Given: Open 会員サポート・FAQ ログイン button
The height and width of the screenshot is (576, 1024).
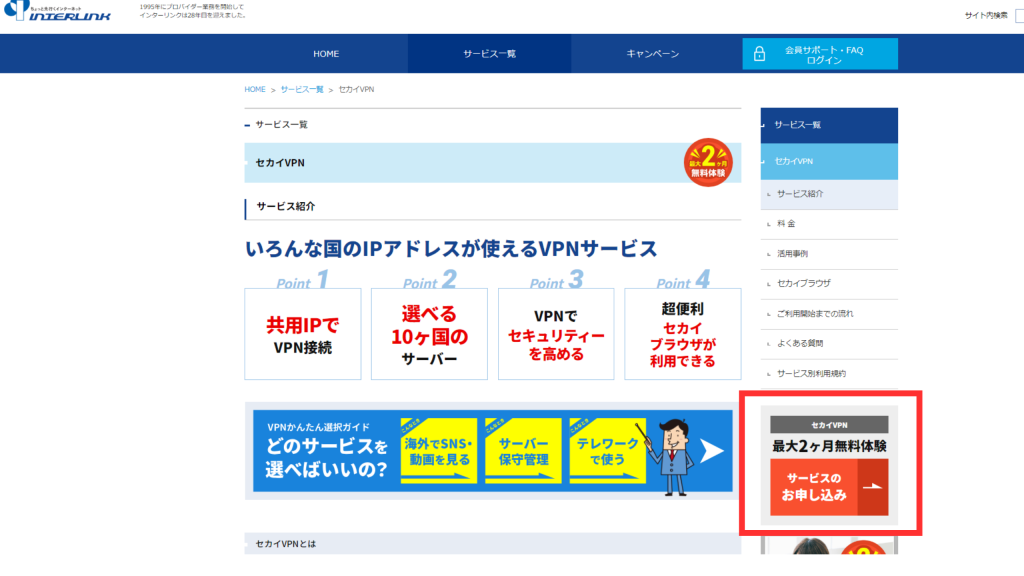Looking at the screenshot, I should click(820, 54).
